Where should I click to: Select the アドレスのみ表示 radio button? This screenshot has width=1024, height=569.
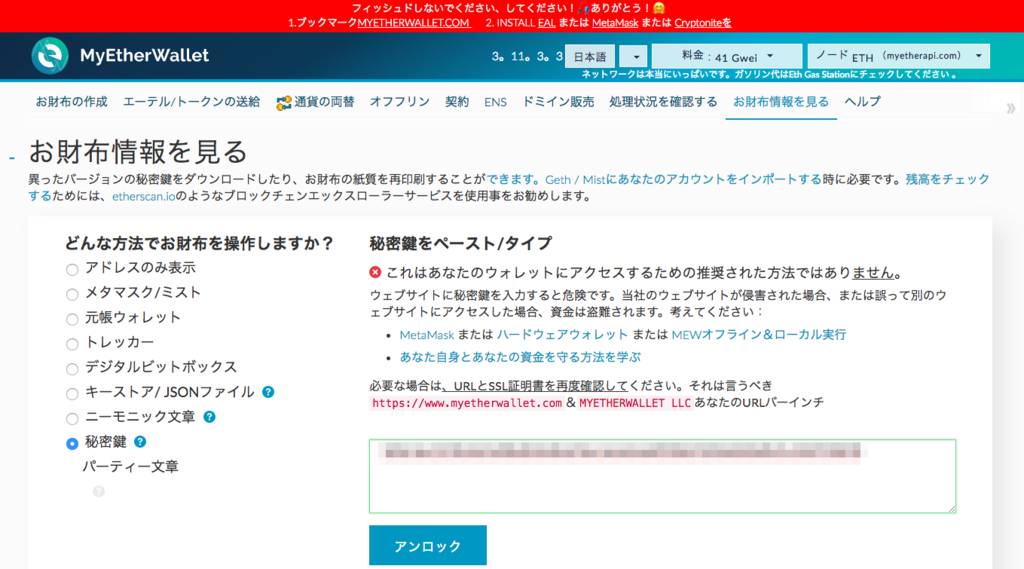coord(72,269)
